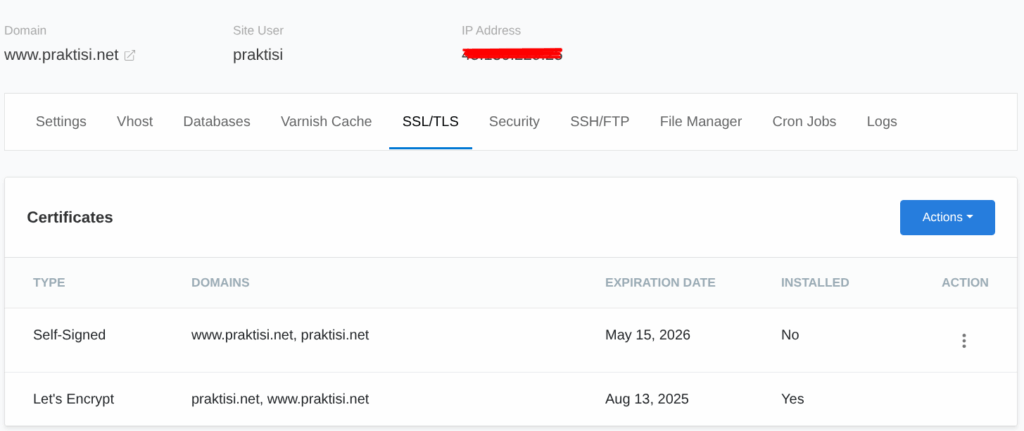Screen dimensions: 1024x431
Task: Select the Varnish Cache tab
Action: click(326, 121)
